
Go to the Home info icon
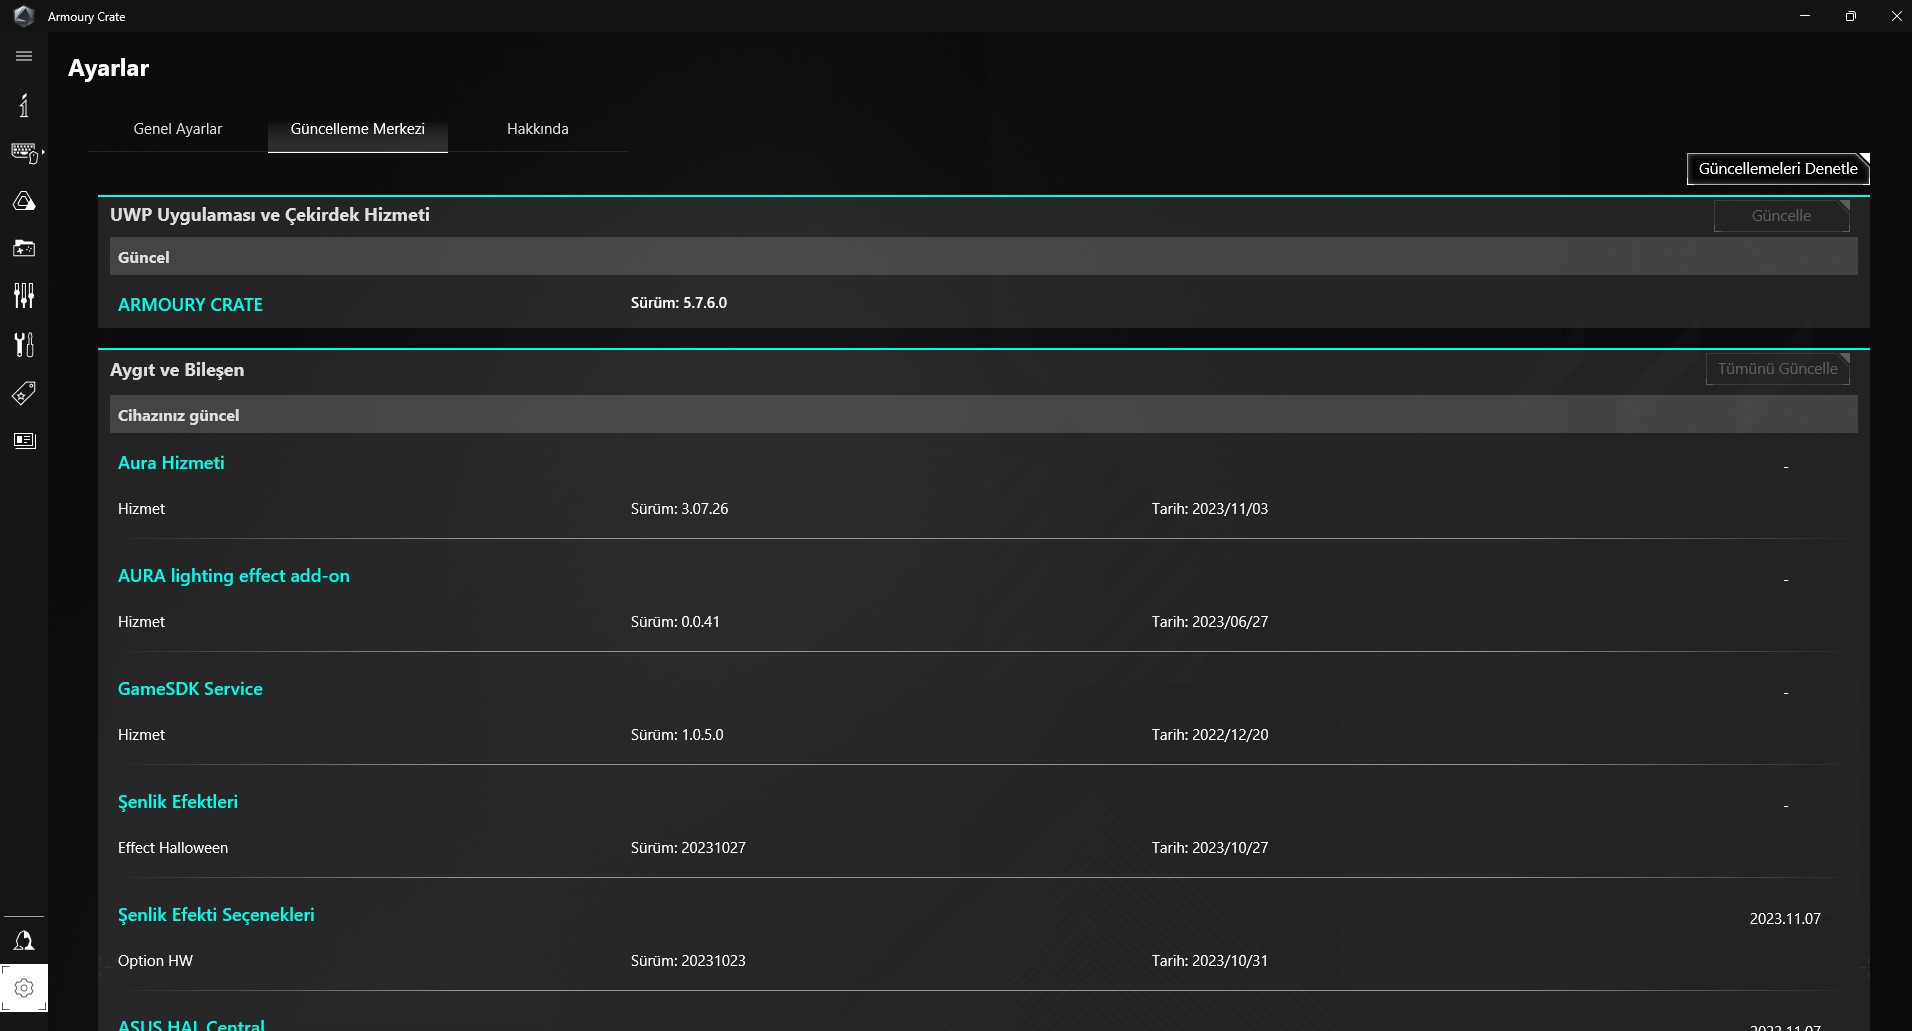click(x=24, y=105)
